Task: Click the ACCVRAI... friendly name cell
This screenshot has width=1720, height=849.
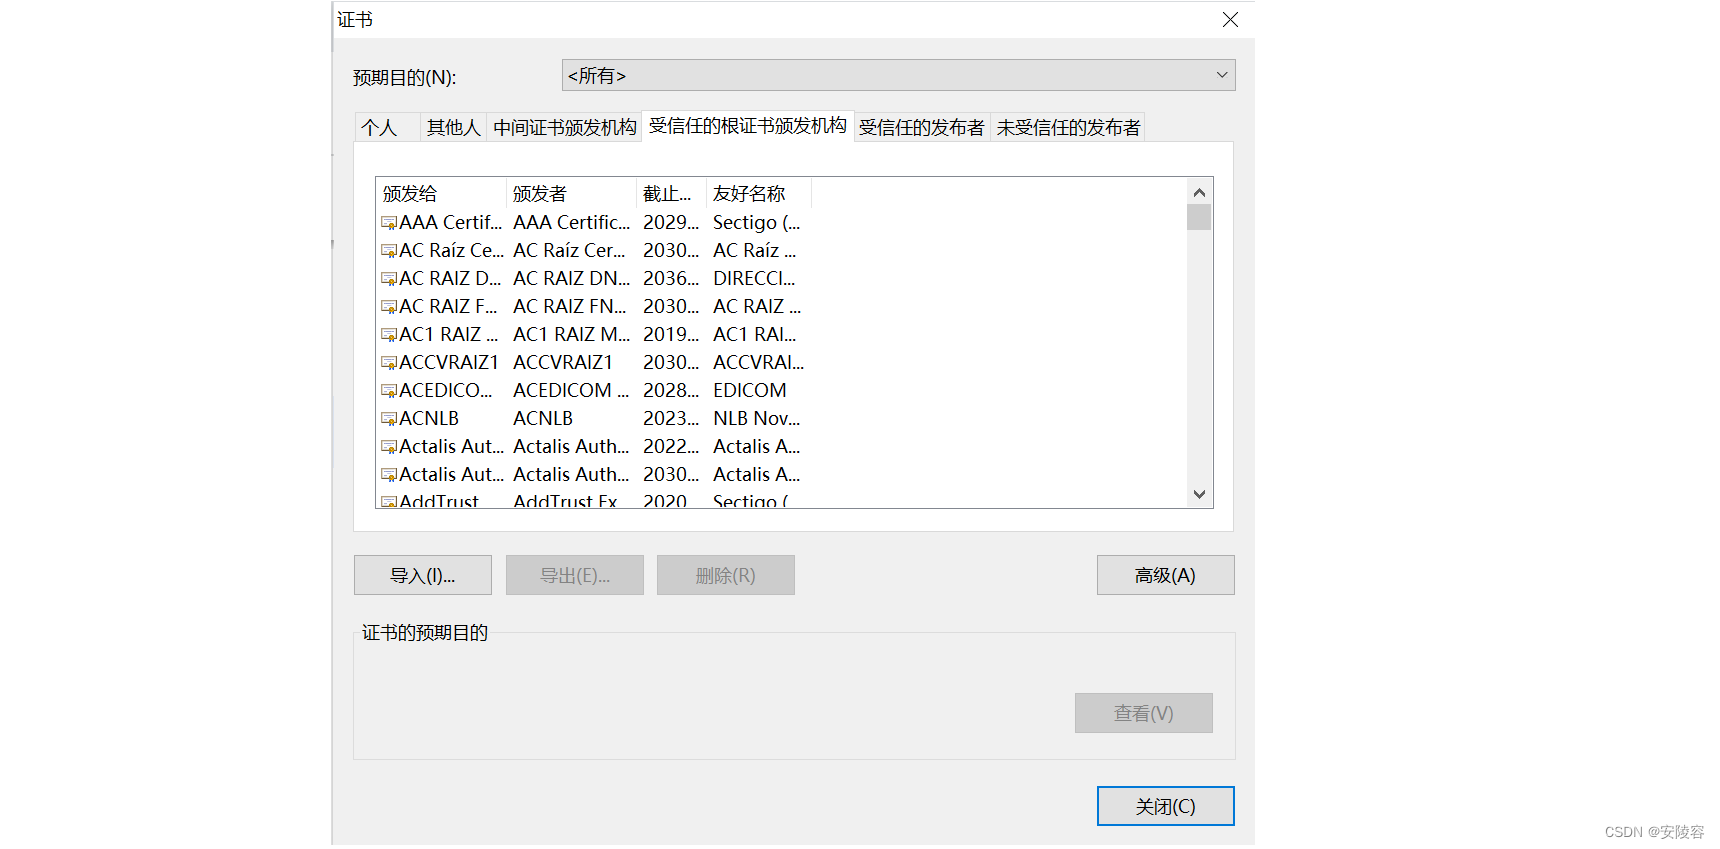Action: tap(758, 362)
